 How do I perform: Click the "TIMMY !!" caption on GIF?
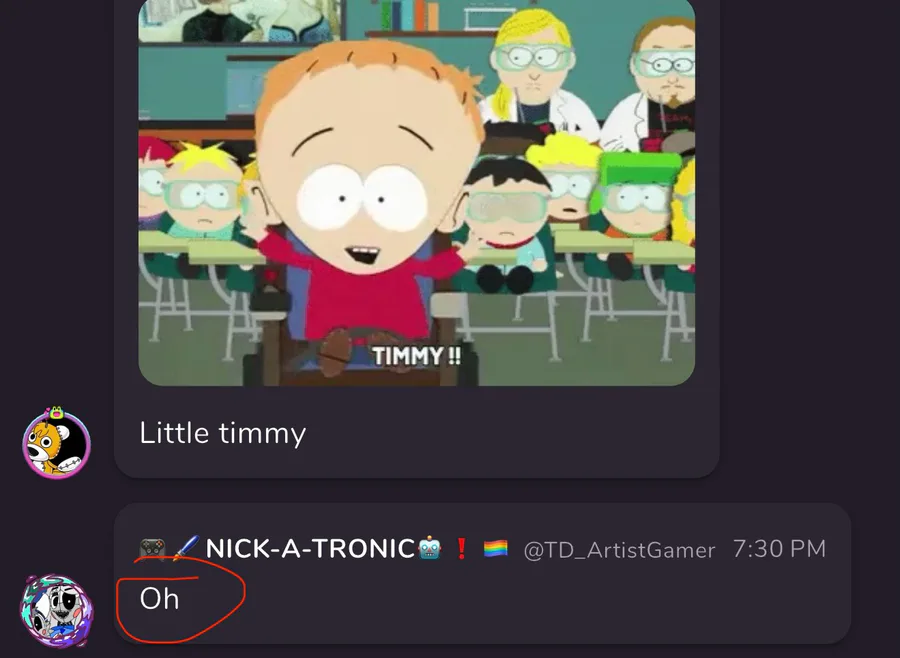click(416, 355)
